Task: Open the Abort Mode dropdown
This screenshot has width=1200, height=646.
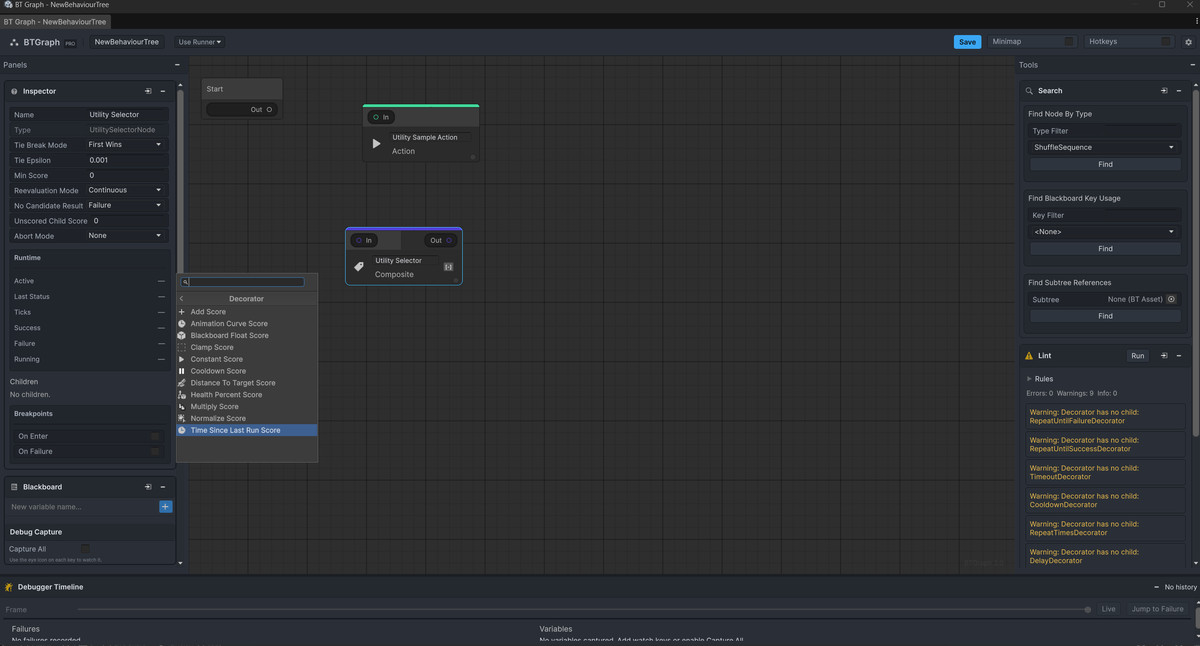Action: [125, 236]
